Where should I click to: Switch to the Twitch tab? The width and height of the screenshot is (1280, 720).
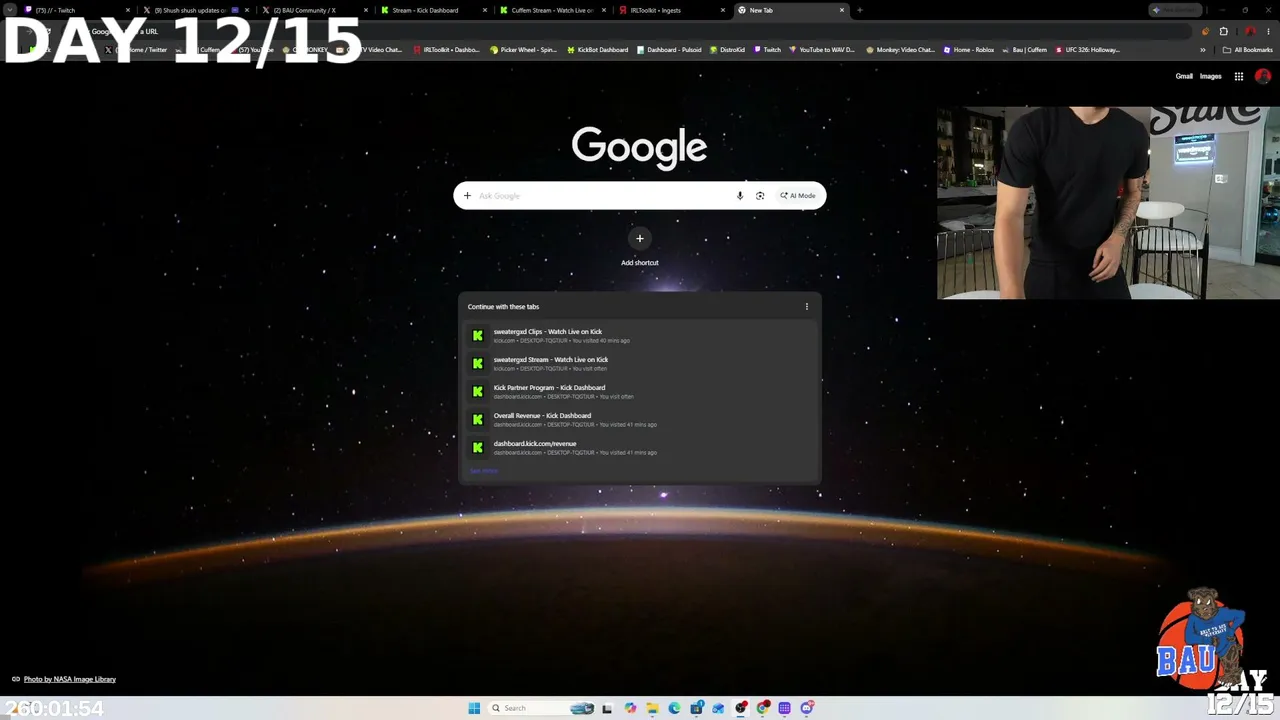coord(78,10)
